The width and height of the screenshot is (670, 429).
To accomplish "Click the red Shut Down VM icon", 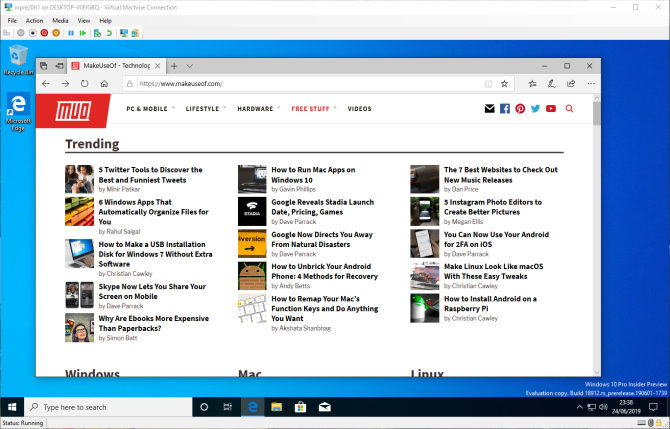I will tap(43, 33).
